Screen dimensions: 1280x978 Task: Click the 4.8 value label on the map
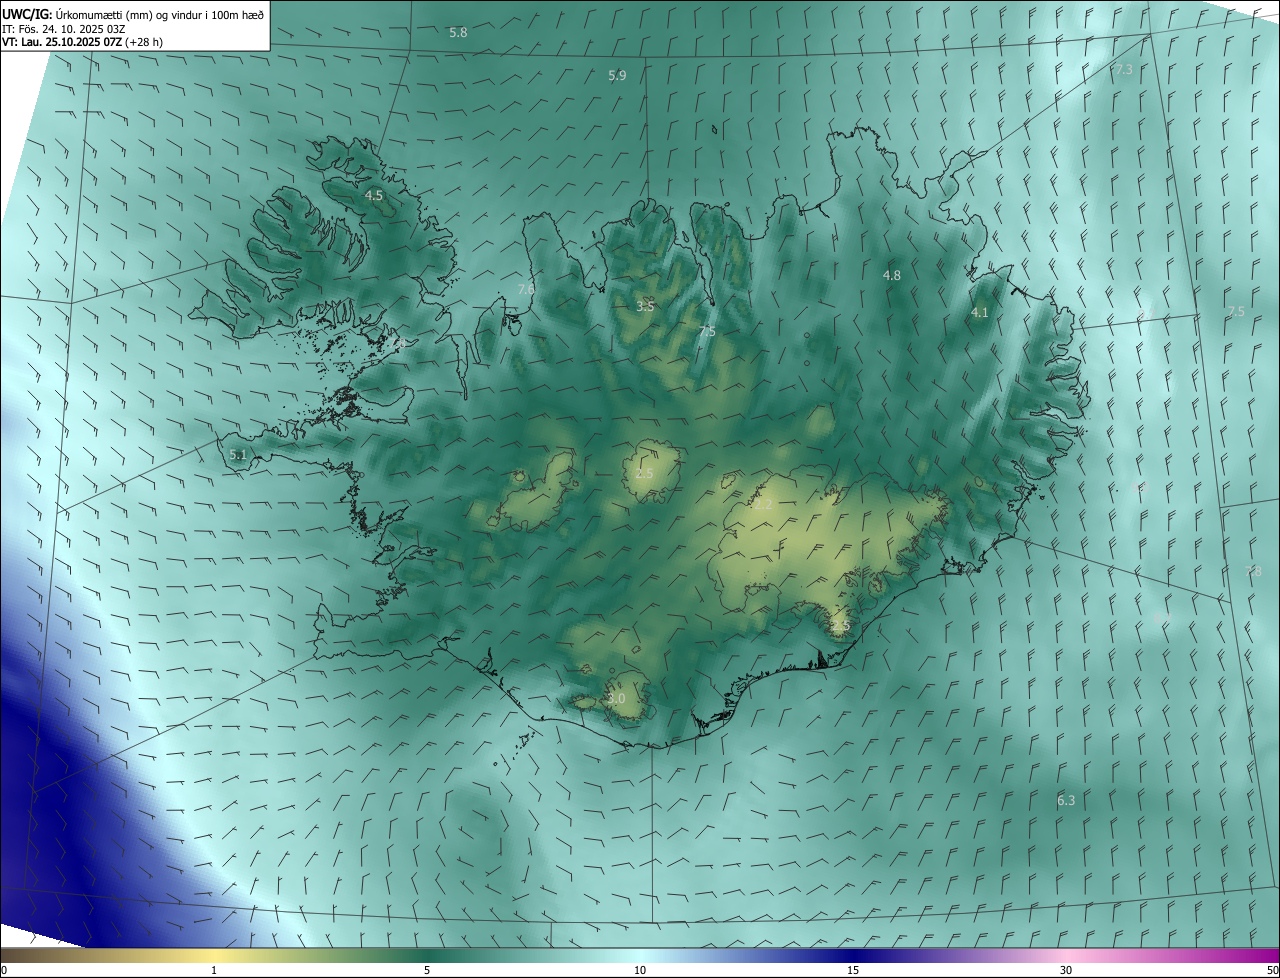pyautogui.click(x=892, y=275)
